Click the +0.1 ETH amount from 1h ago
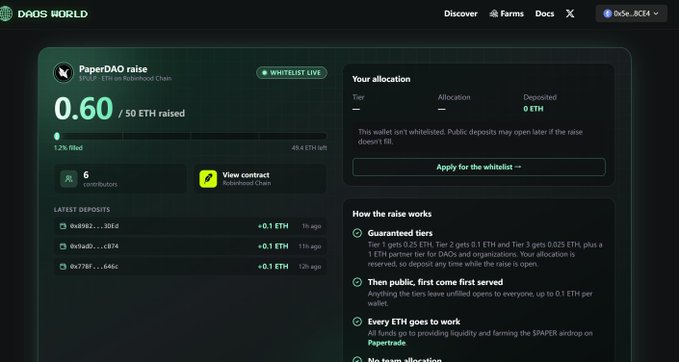The height and width of the screenshot is (362, 679). tap(273, 226)
